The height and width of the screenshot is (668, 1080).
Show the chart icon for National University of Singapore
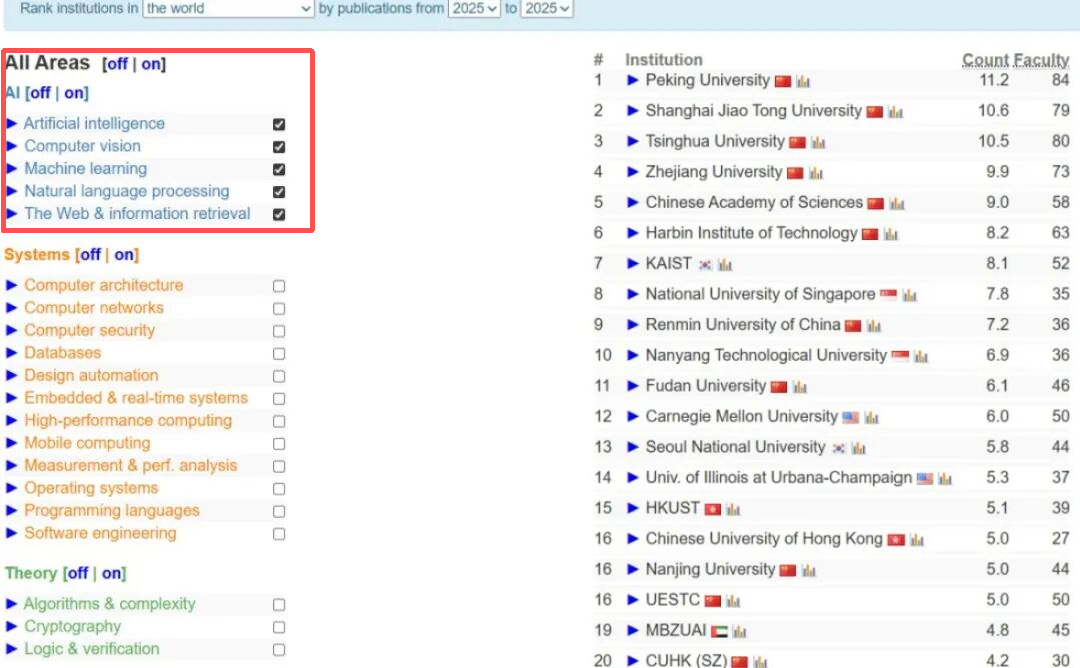click(909, 296)
